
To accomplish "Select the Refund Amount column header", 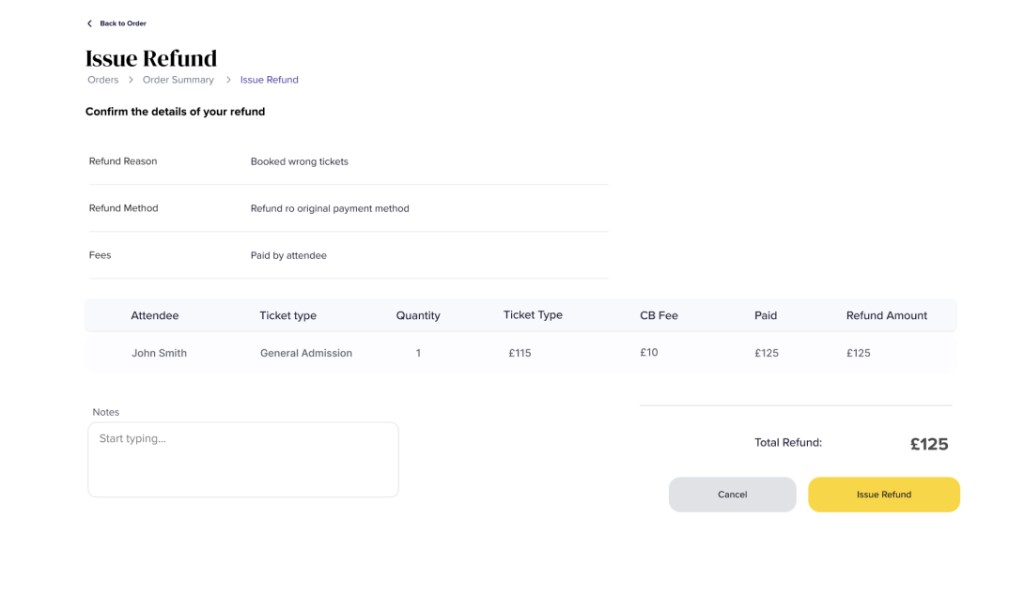I will (886, 315).
